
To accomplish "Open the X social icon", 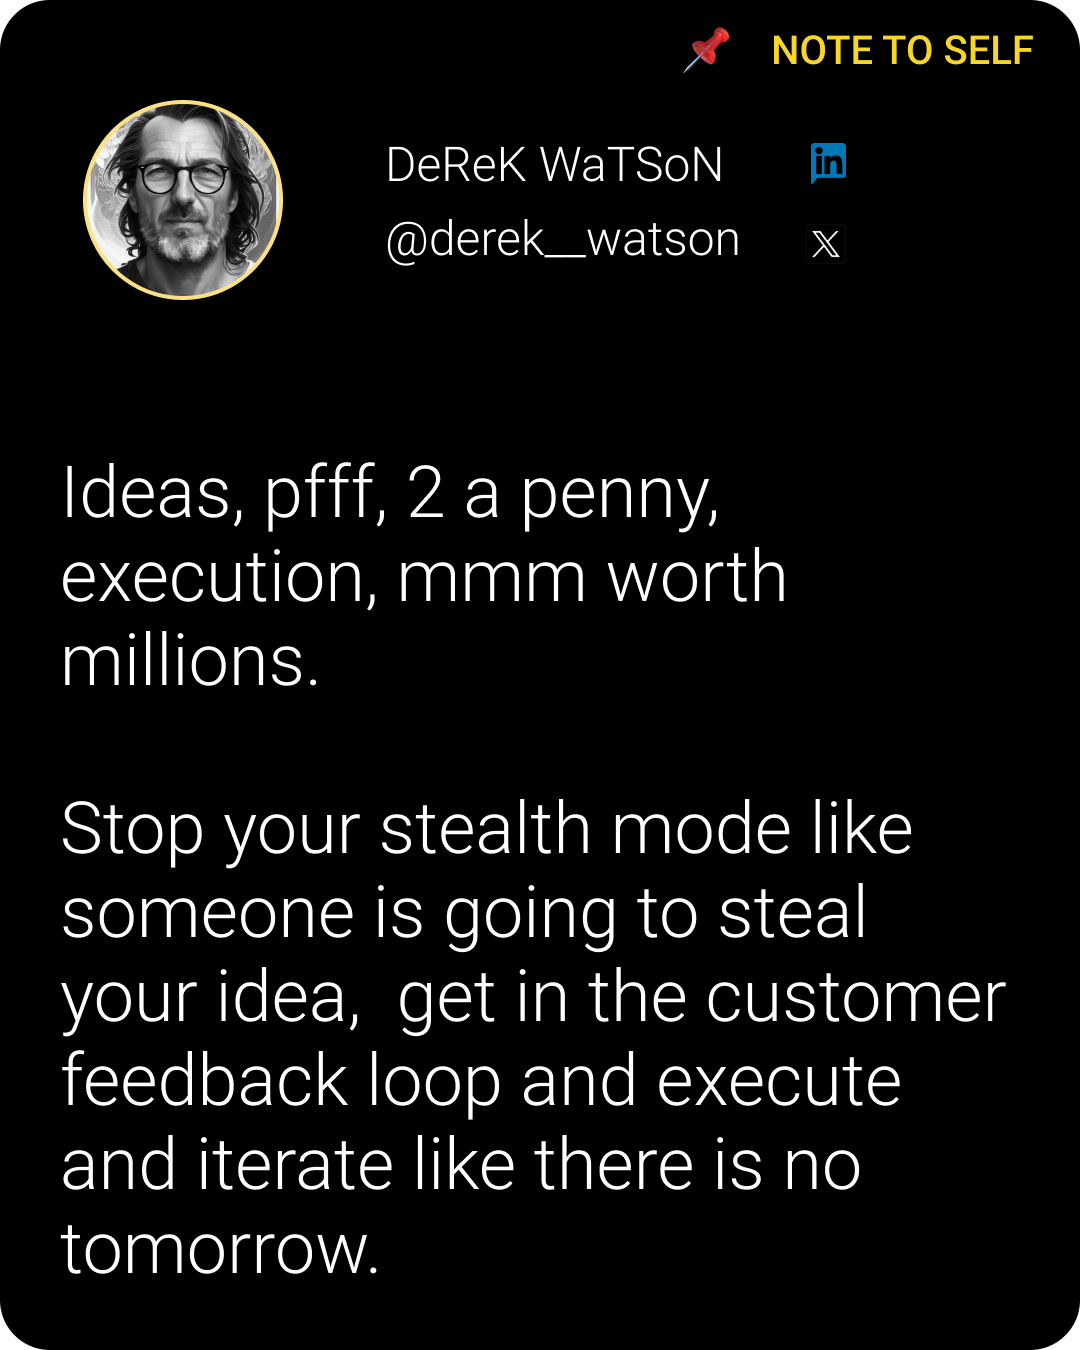I will [x=826, y=243].
